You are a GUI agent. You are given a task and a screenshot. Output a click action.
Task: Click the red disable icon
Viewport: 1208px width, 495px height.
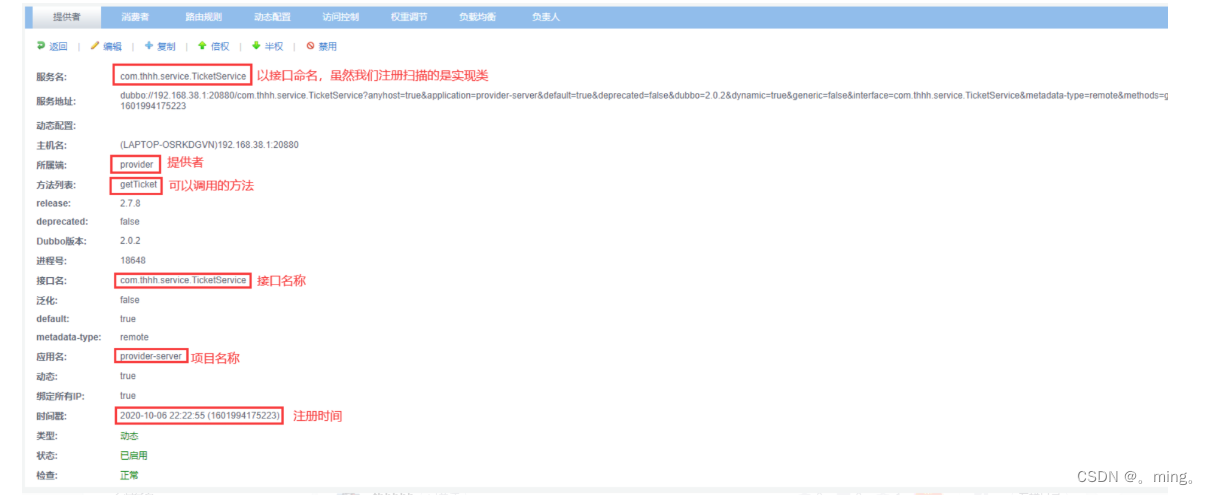click(x=310, y=46)
